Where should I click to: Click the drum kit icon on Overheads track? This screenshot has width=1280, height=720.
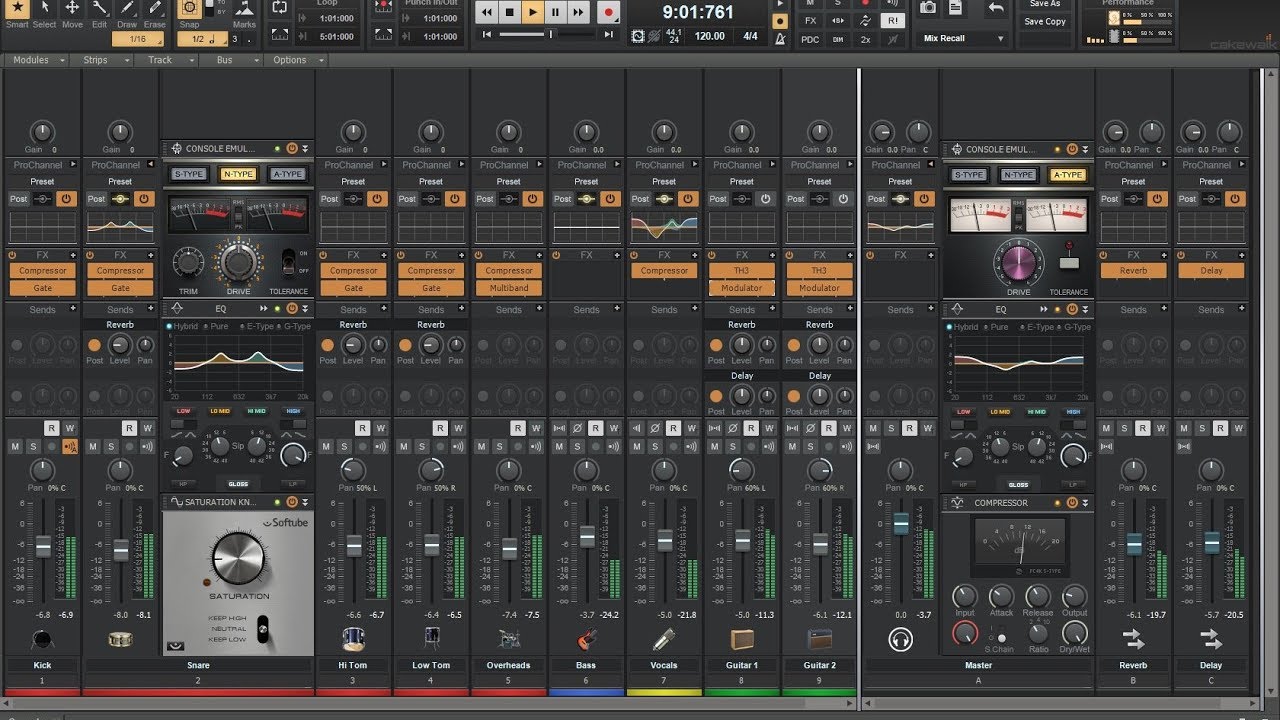[x=509, y=639]
